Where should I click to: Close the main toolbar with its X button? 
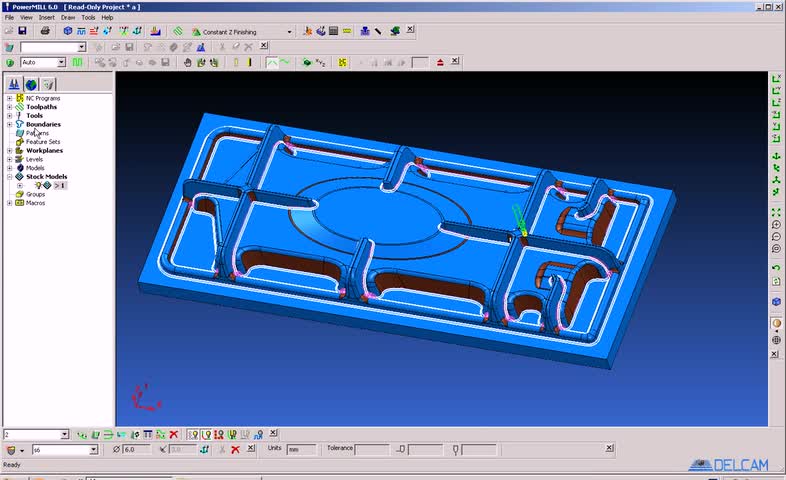coord(410,30)
